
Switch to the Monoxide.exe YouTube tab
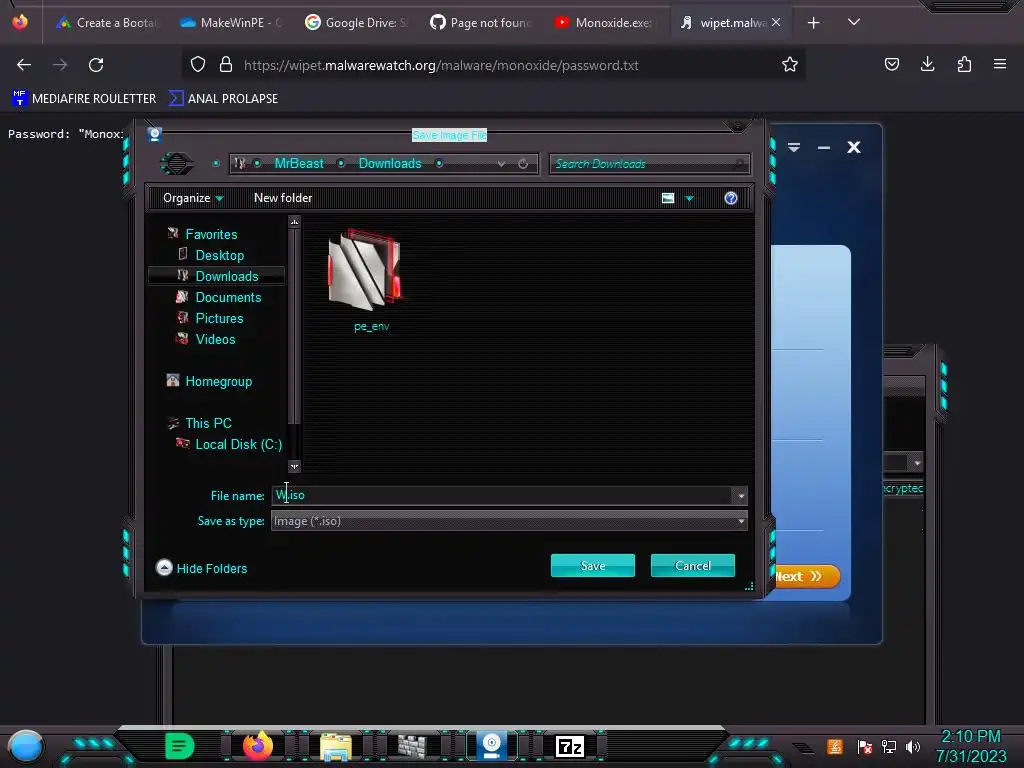click(x=605, y=23)
